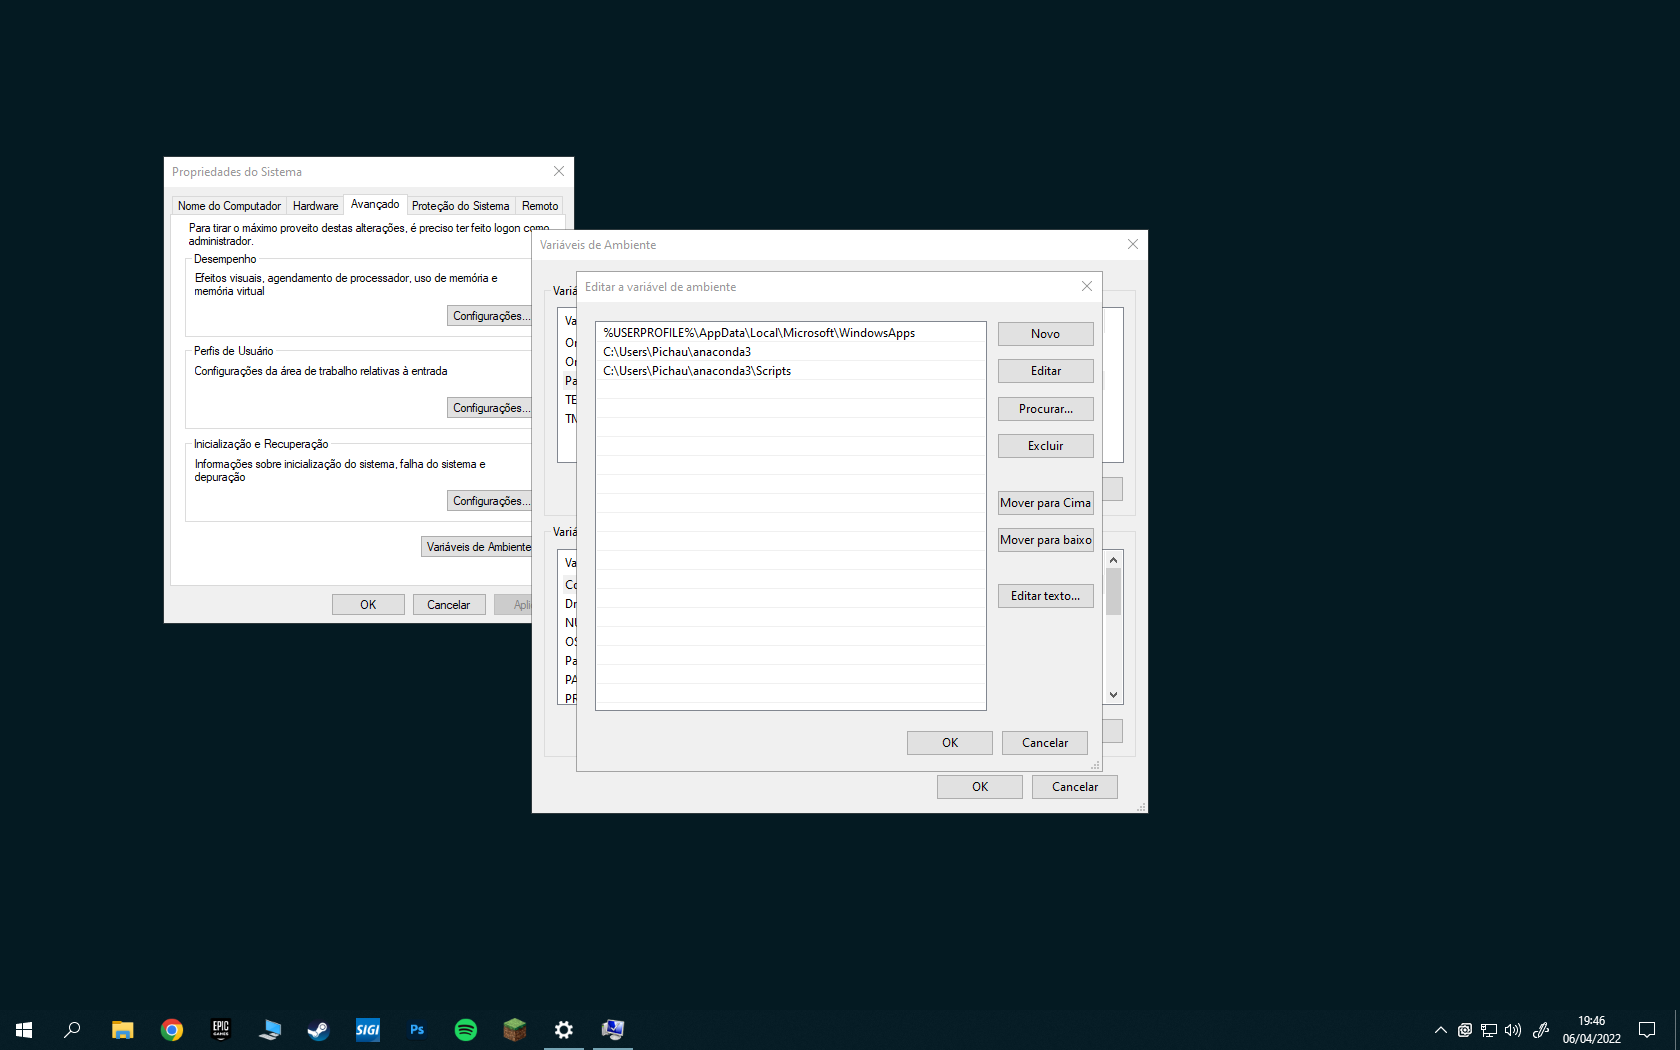Image resolution: width=1680 pixels, height=1050 pixels.
Task: Open taskbar search magnifier
Action: pyautogui.click(x=72, y=1029)
